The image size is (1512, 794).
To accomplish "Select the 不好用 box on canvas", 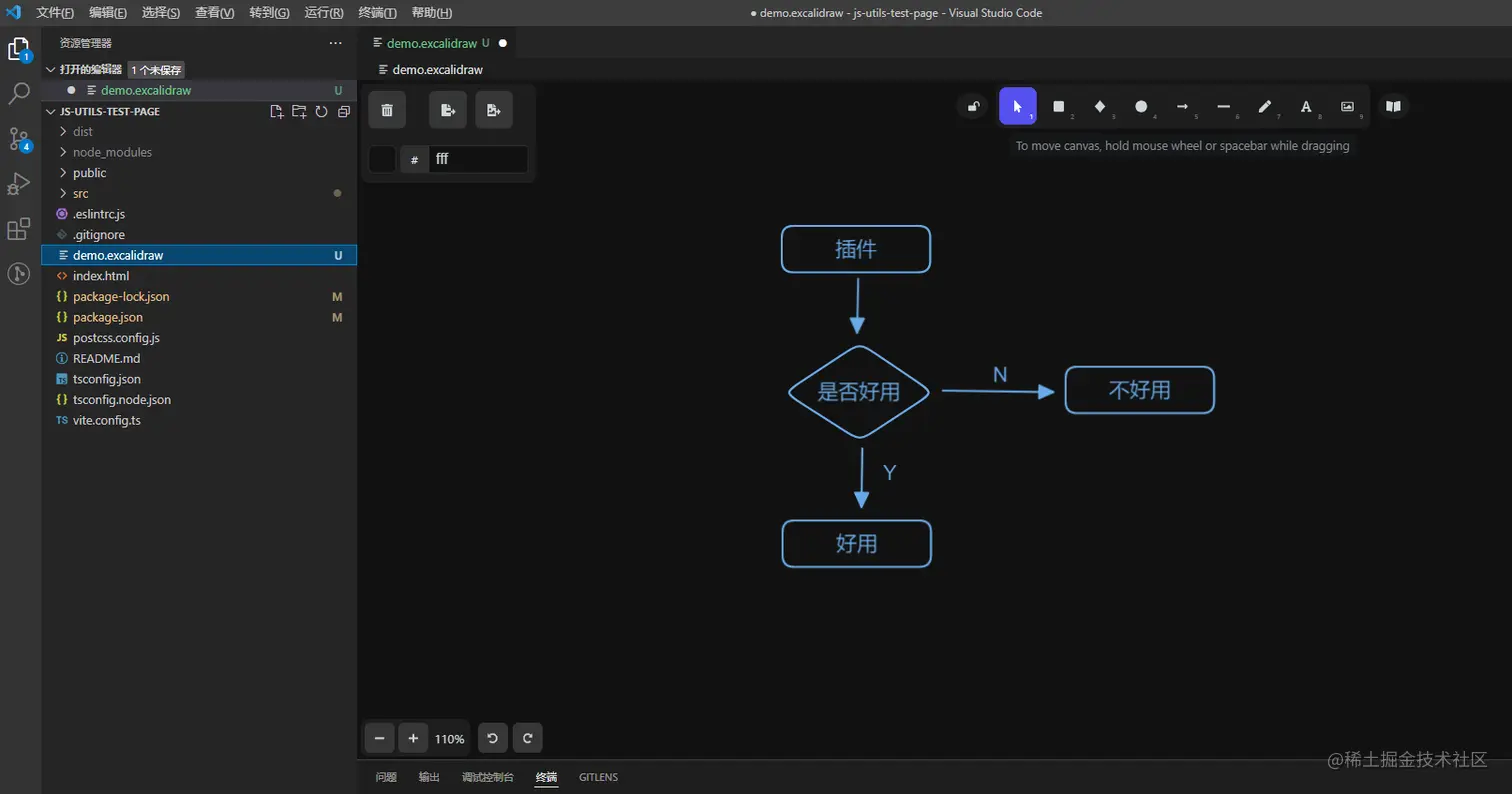I will point(1140,390).
